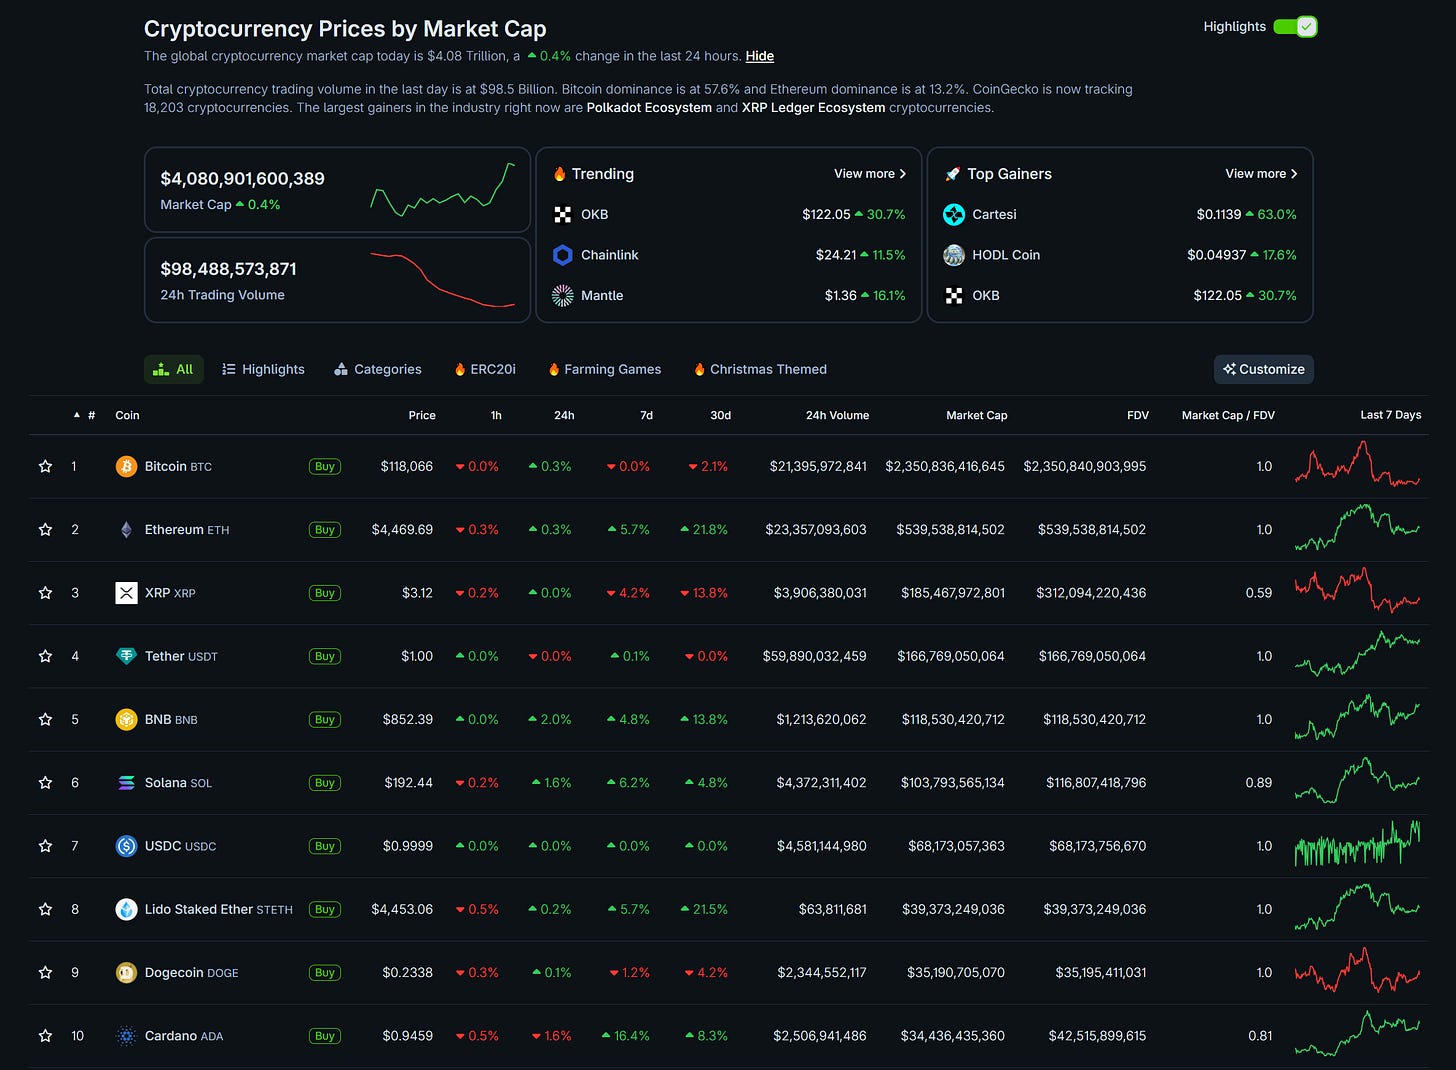1456x1070 pixels.
Task: Click the USDC logo icon
Action: 126,846
